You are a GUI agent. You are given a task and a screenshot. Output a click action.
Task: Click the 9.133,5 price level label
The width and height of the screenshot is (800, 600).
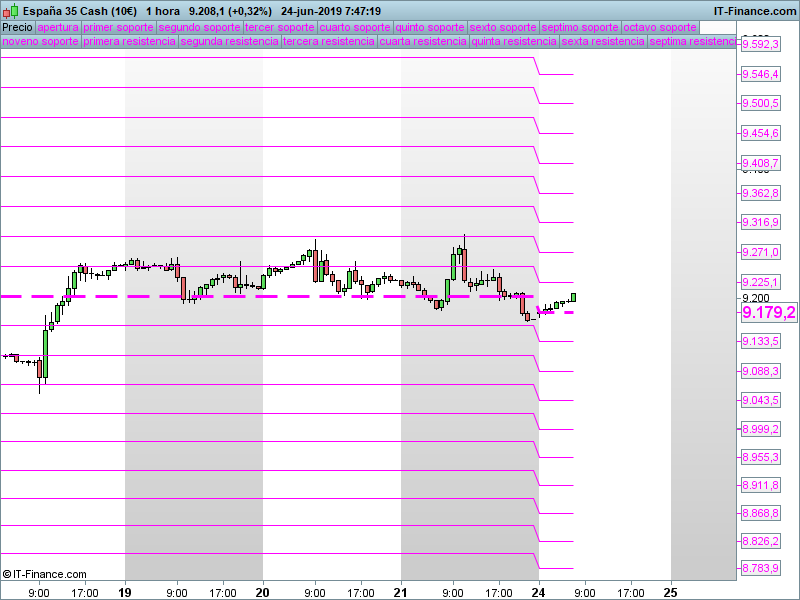click(x=760, y=341)
